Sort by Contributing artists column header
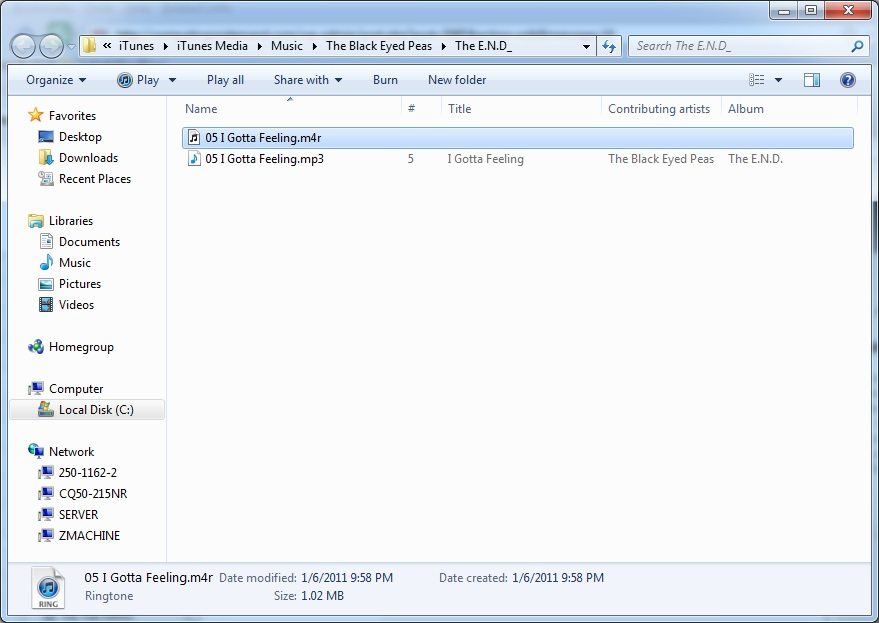 tap(661, 109)
